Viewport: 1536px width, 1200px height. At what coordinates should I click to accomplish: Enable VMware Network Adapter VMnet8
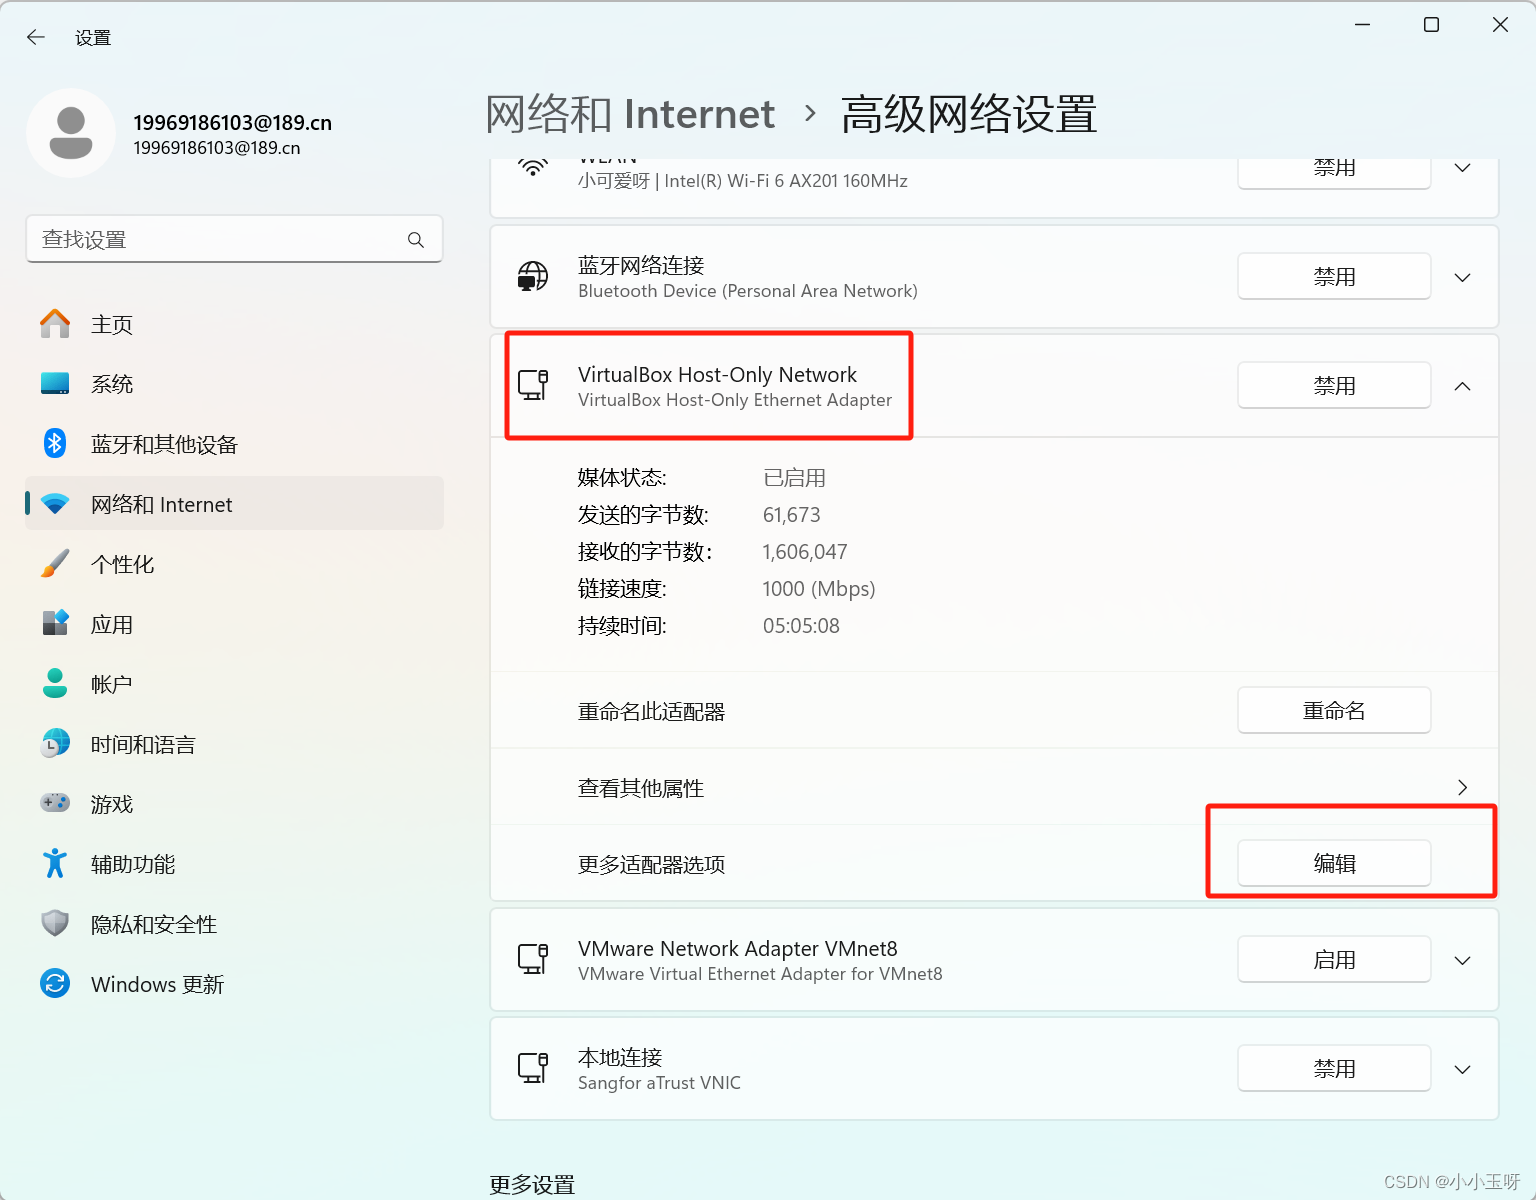1334,959
